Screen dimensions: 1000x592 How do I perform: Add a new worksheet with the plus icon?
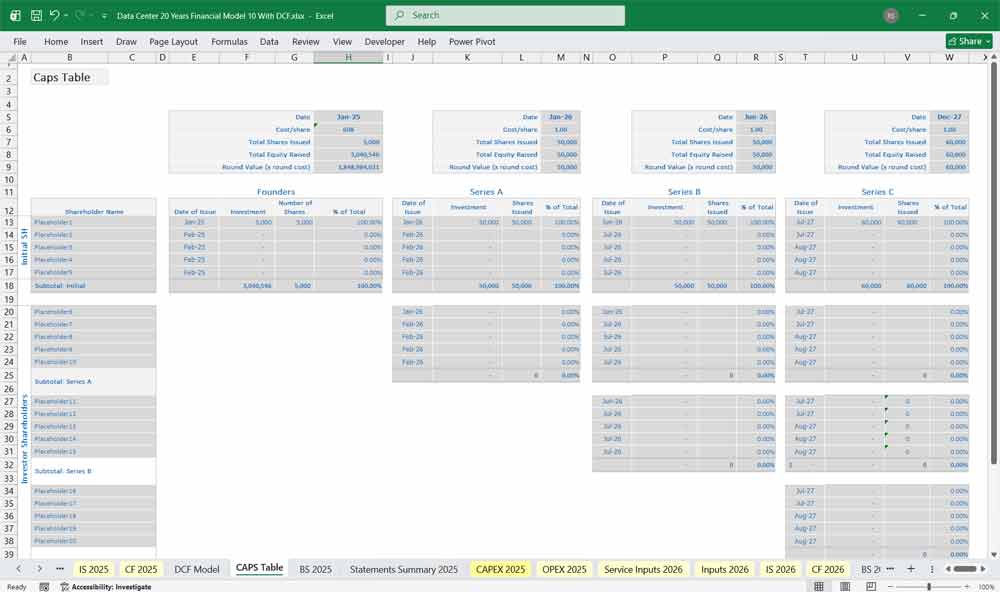911,568
